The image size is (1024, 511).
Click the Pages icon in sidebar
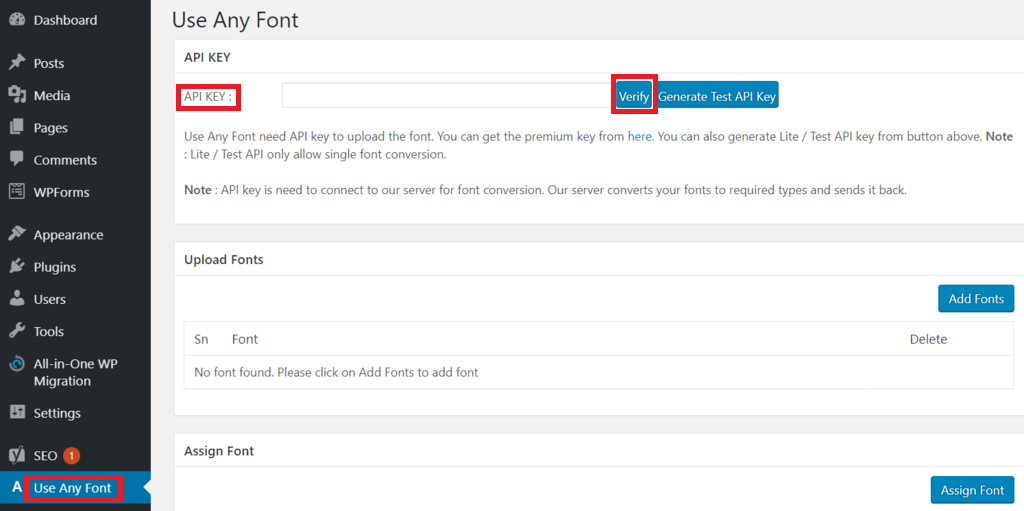pyautogui.click(x=17, y=127)
